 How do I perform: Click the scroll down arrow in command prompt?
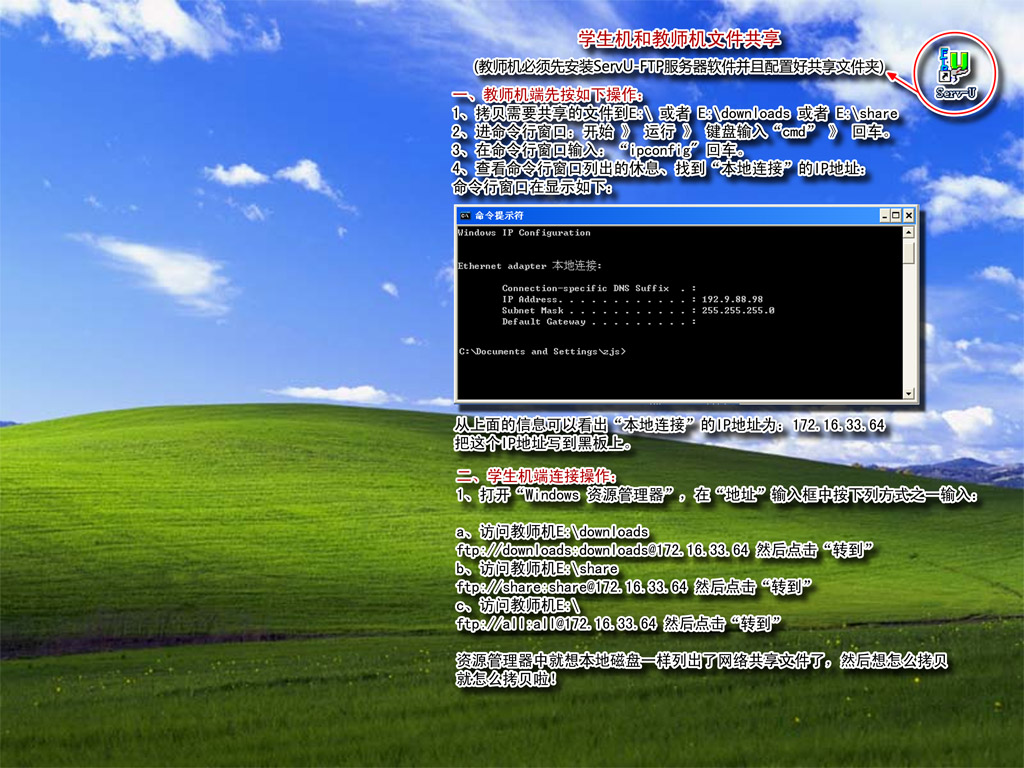[908, 392]
